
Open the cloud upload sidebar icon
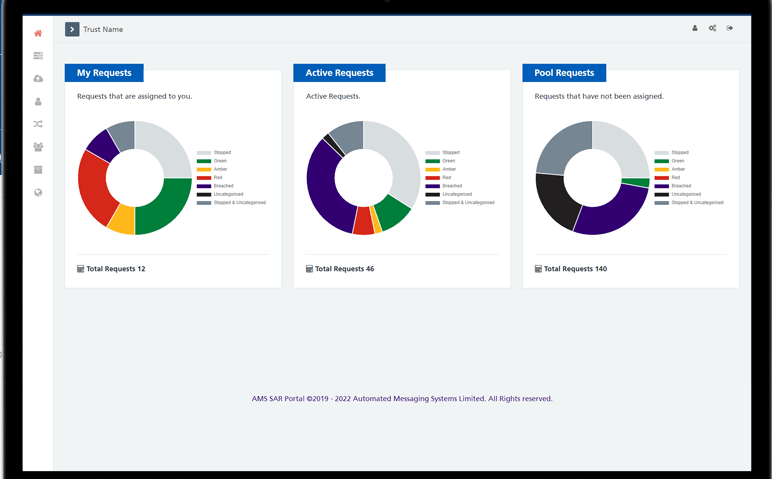[38, 79]
